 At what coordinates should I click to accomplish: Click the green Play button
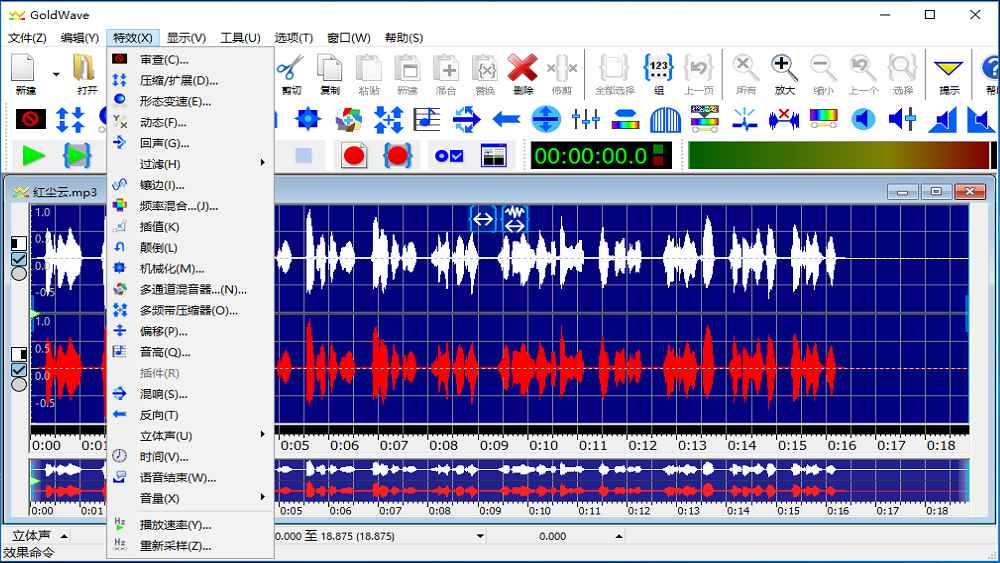pos(33,156)
